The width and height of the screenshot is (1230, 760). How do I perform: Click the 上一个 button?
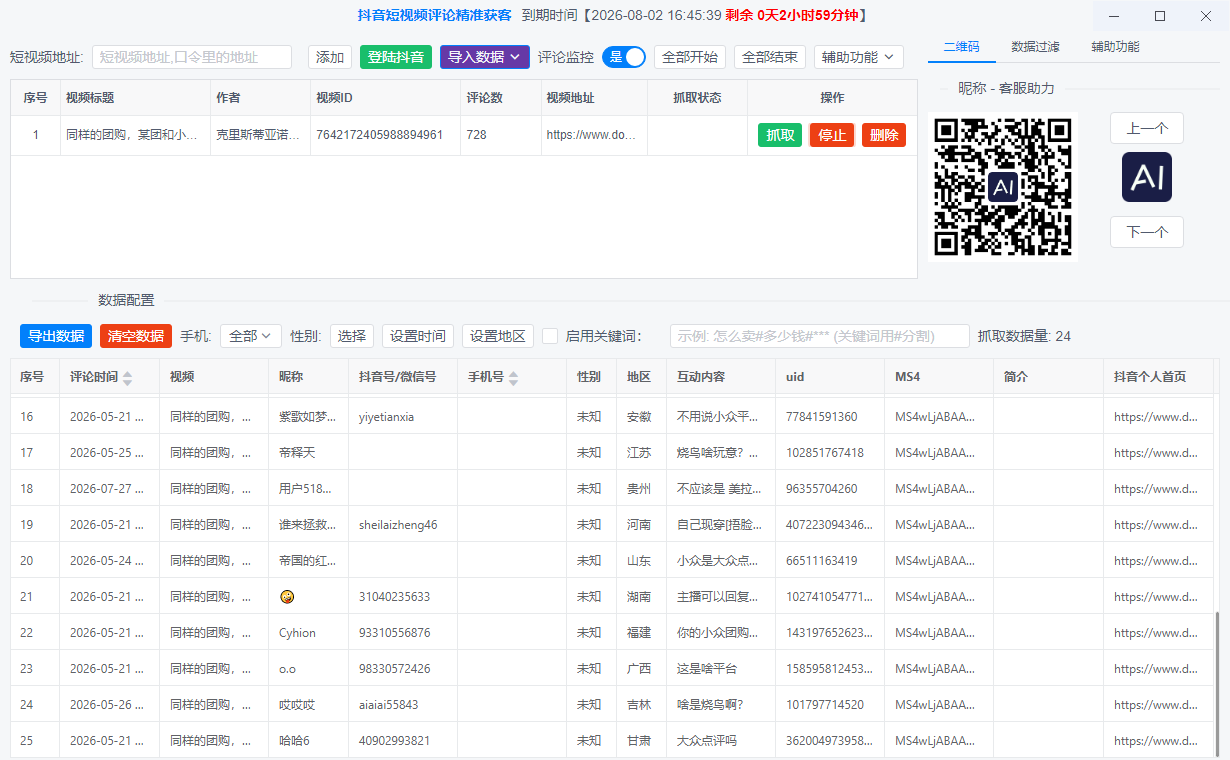click(1147, 128)
